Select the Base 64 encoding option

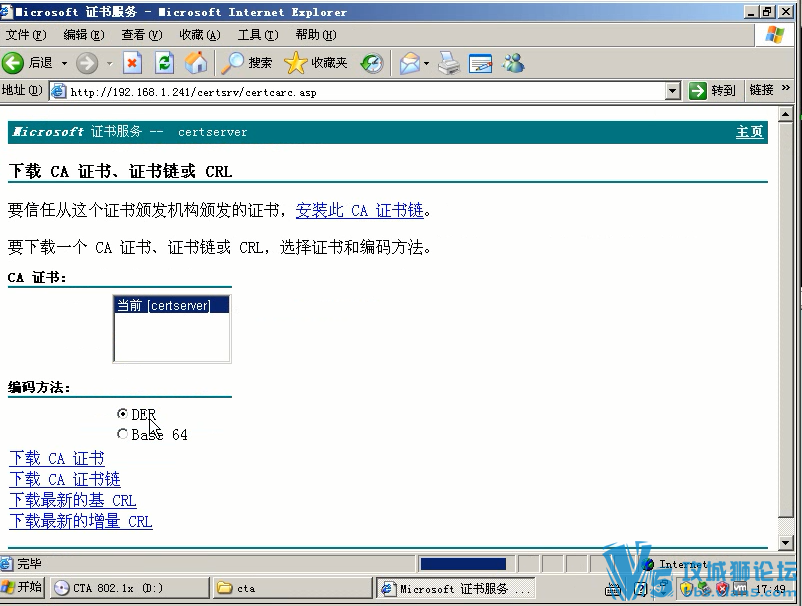click(x=122, y=434)
